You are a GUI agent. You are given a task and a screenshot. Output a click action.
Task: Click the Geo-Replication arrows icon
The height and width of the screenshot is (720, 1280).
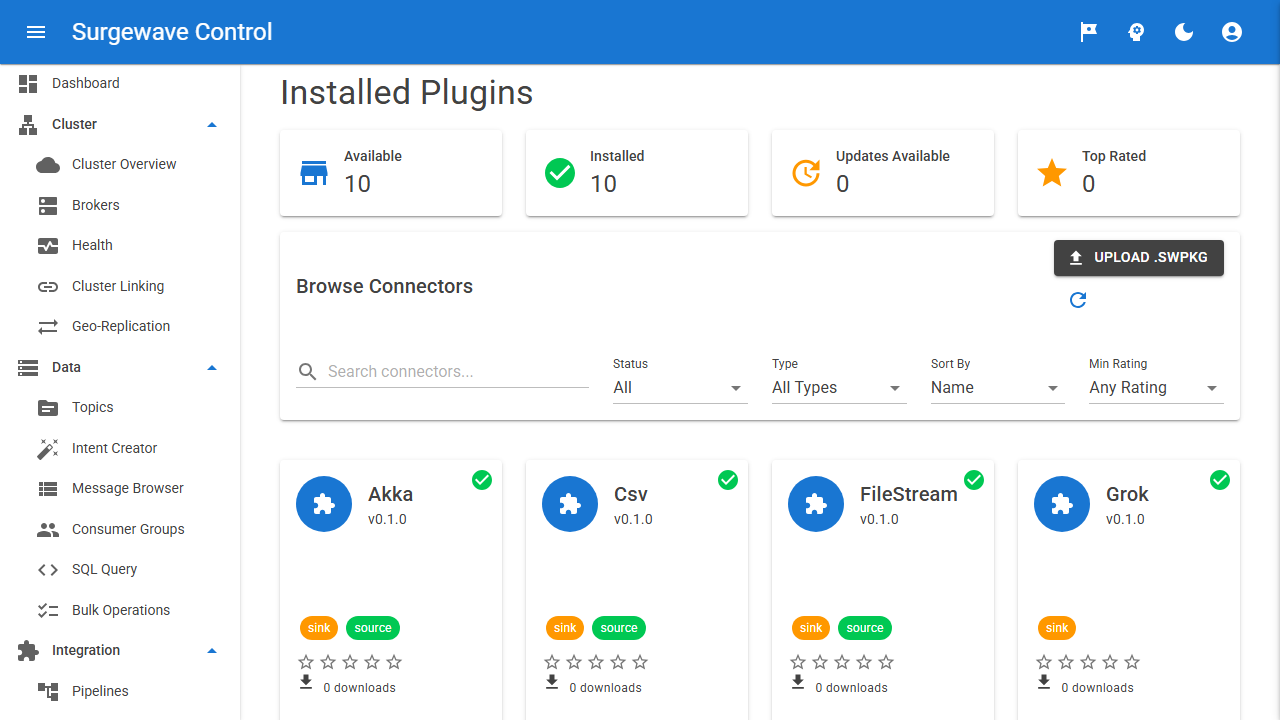coord(48,327)
